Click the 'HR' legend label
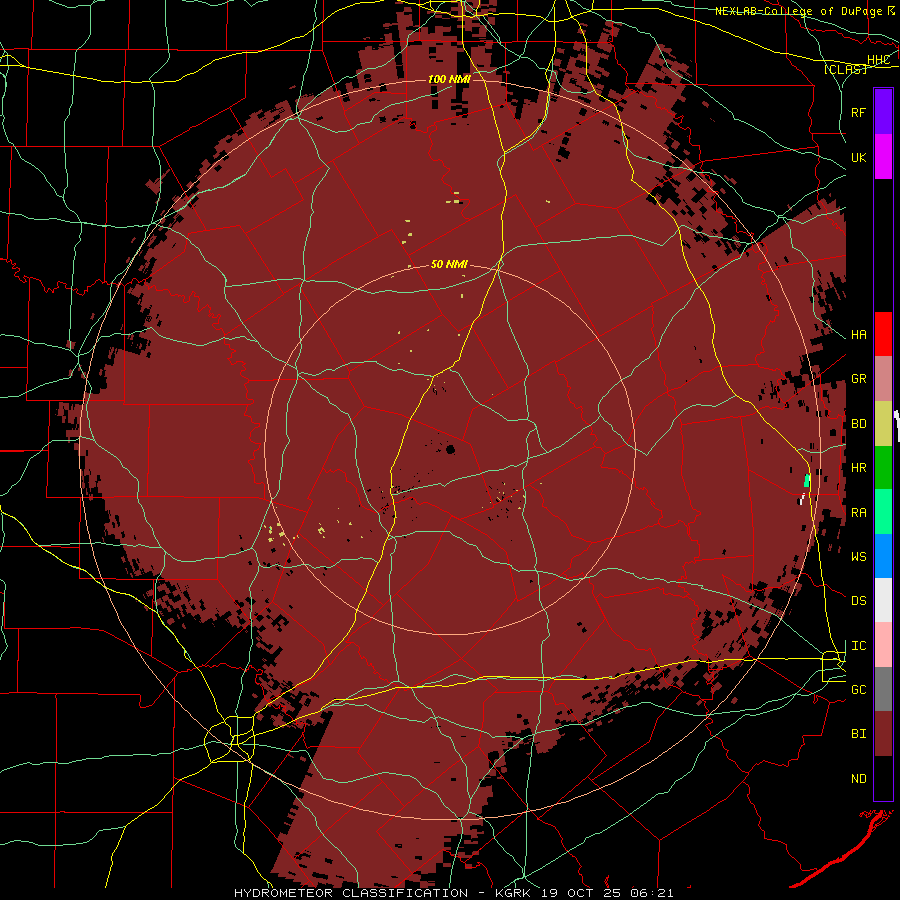 click(x=858, y=468)
